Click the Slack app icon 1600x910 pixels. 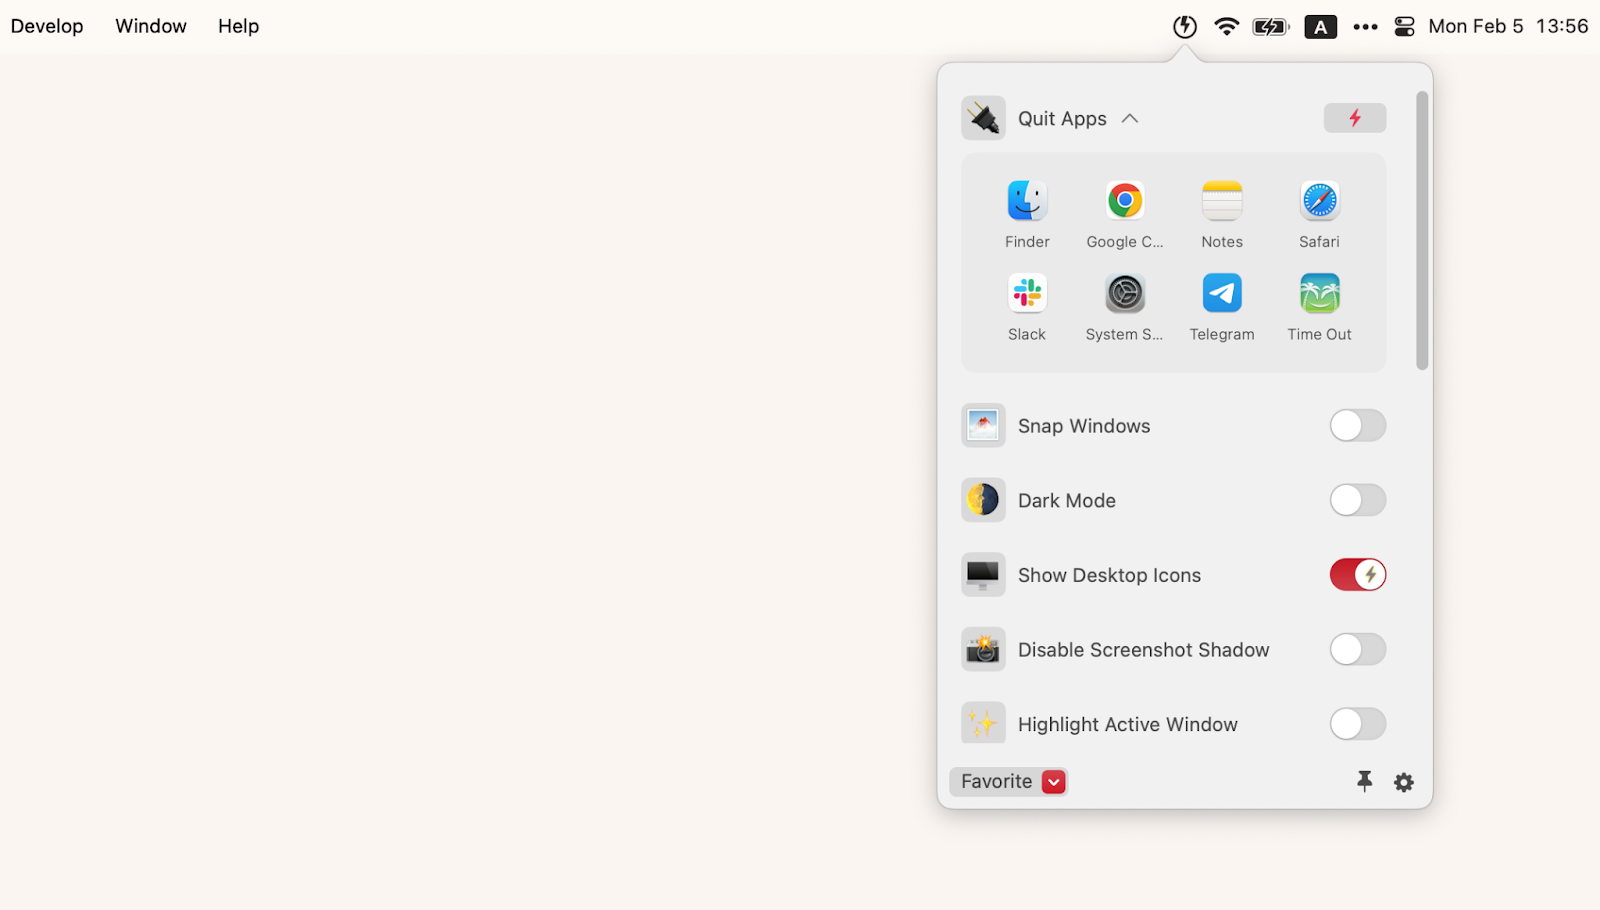(x=1026, y=294)
